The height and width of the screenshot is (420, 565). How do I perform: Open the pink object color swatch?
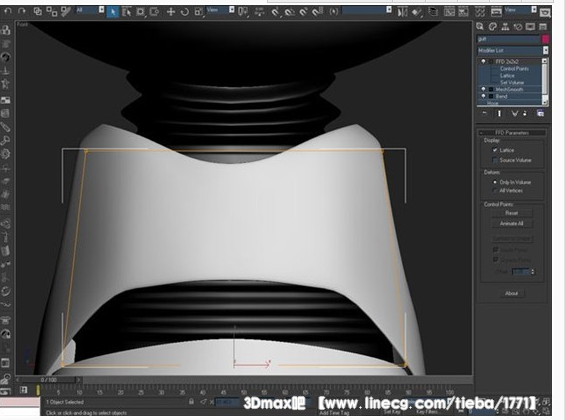545,39
